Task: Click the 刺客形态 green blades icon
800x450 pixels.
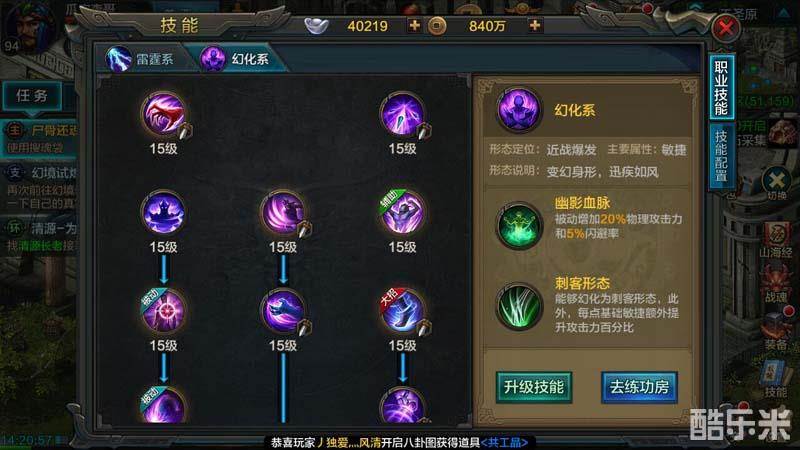Action: (519, 307)
